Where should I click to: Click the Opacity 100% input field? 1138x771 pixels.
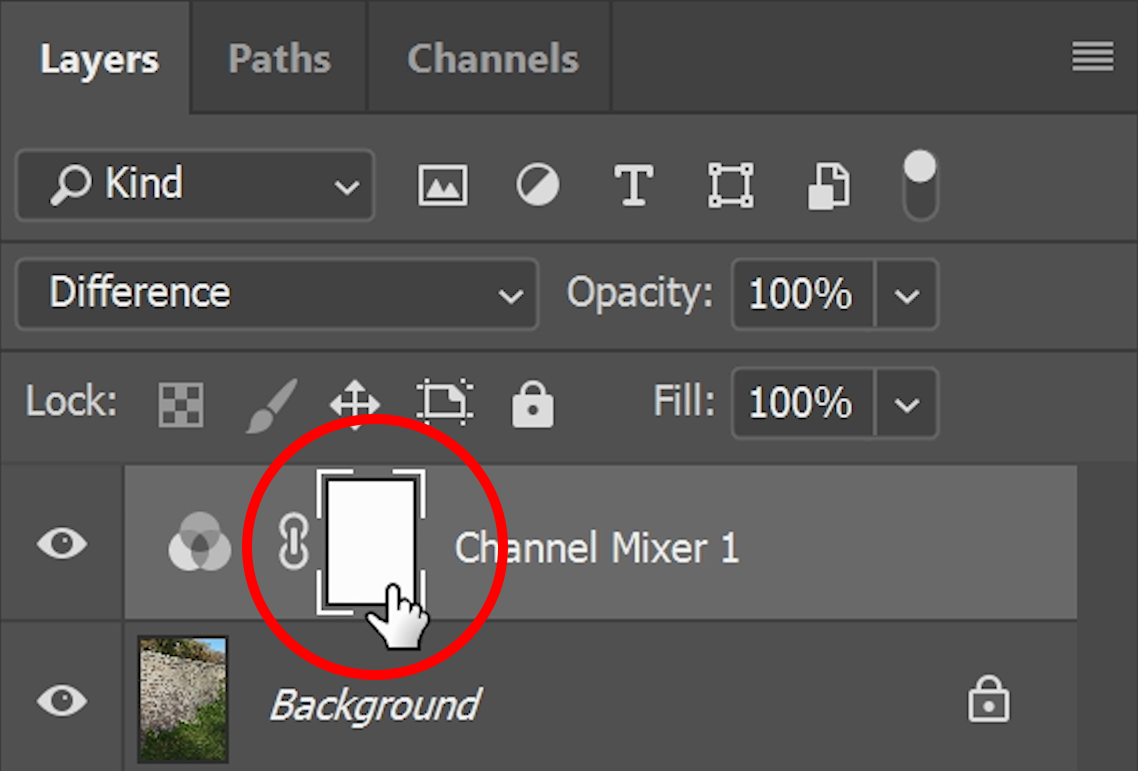[802, 294]
